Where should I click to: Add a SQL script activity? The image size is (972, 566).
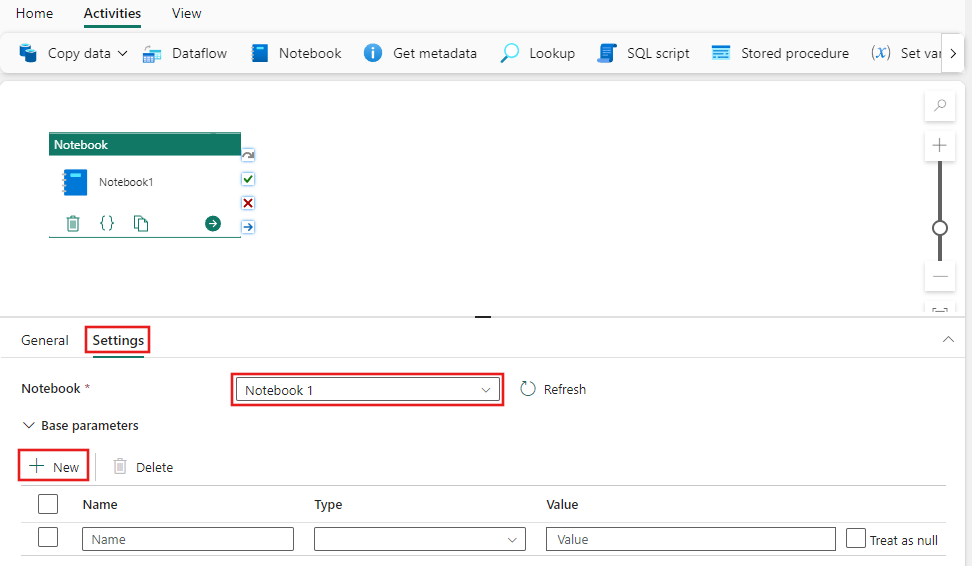643,53
